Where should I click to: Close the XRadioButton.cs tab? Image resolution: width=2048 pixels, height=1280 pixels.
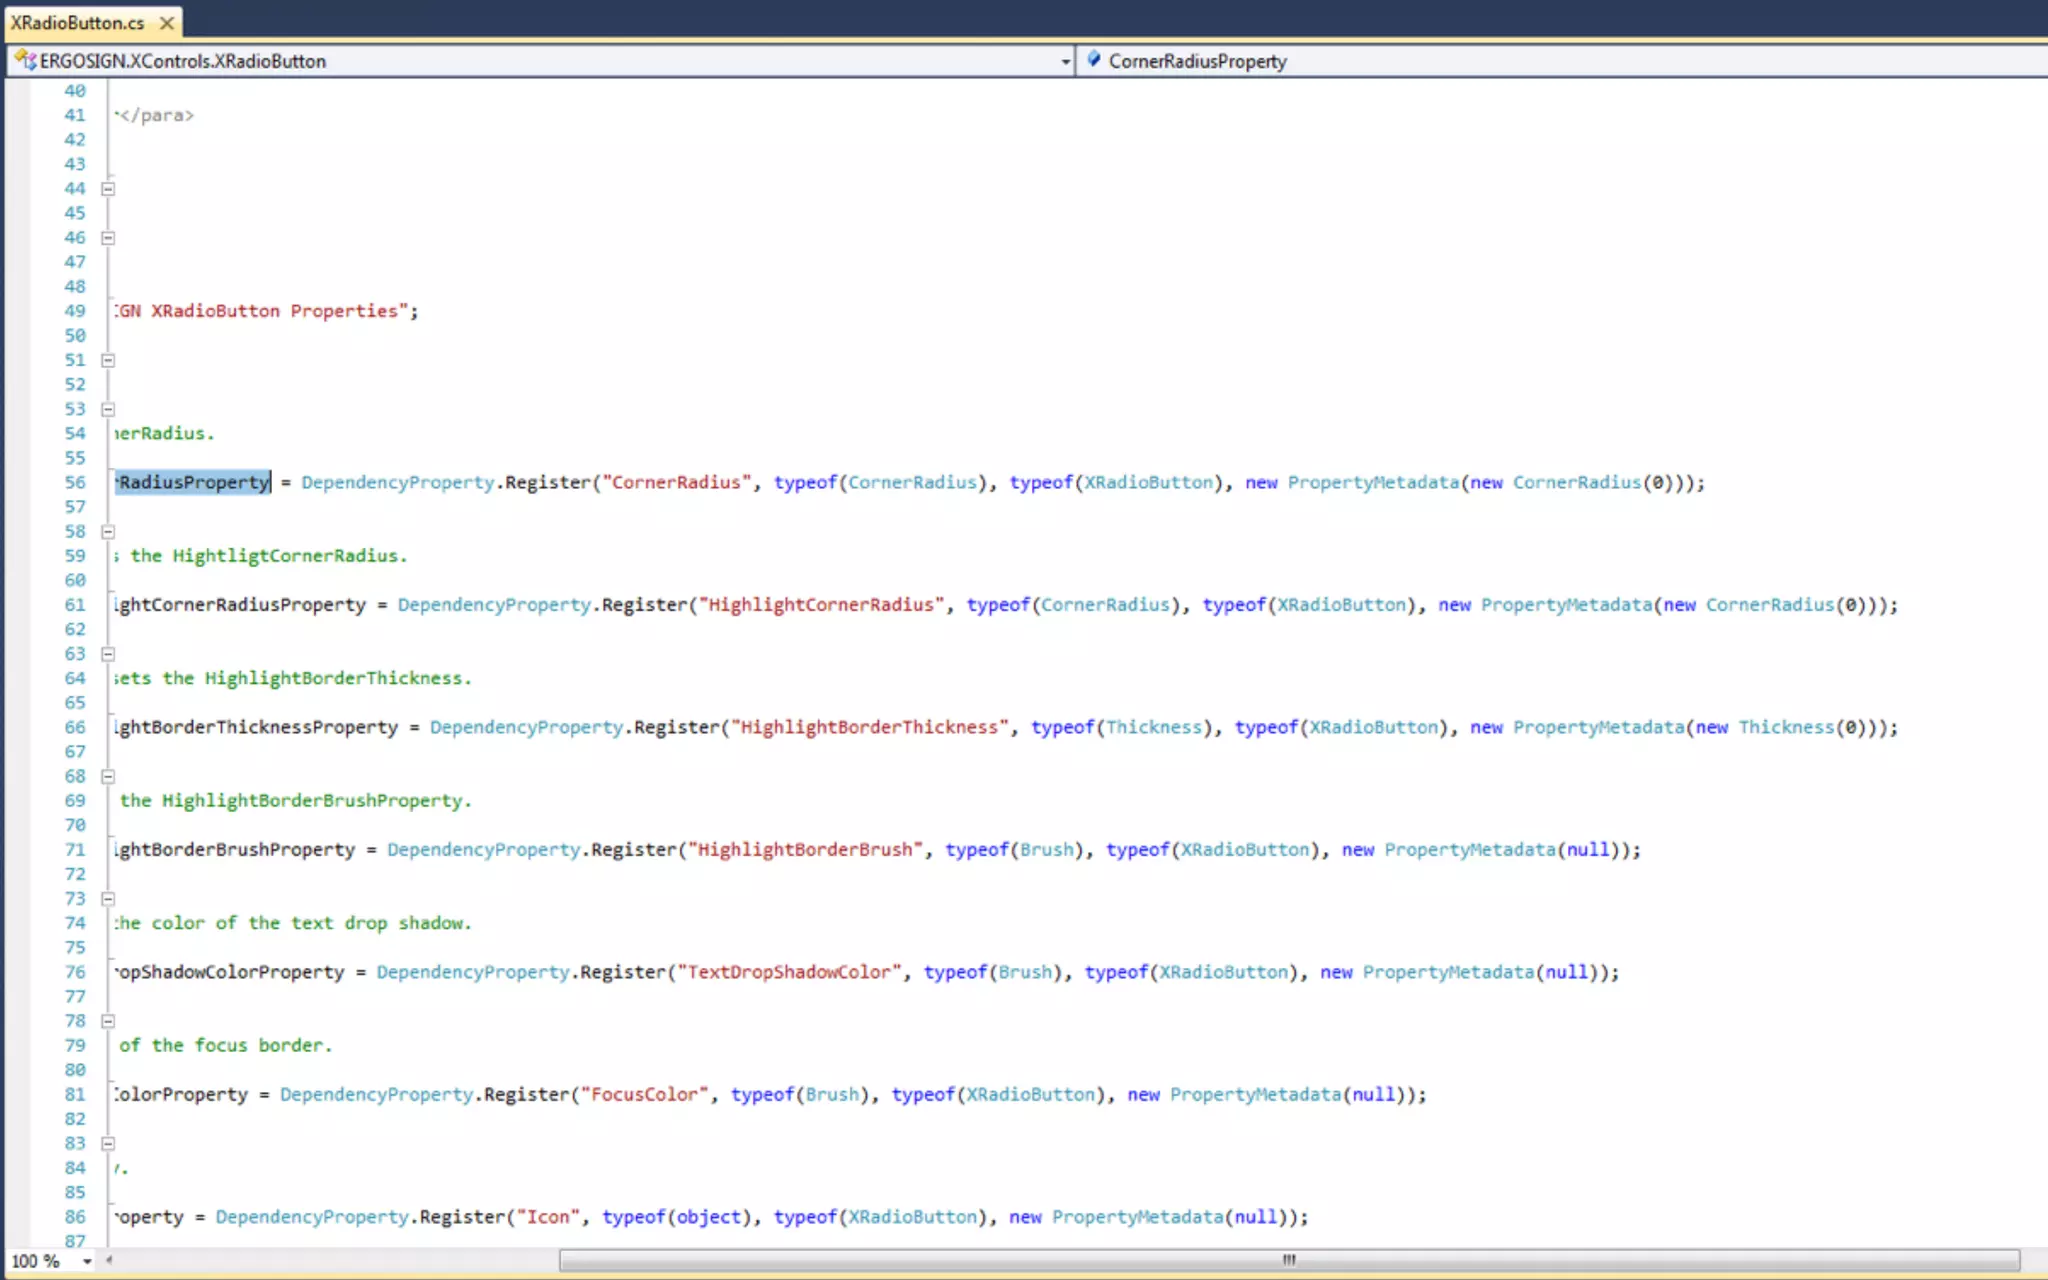[x=167, y=22]
